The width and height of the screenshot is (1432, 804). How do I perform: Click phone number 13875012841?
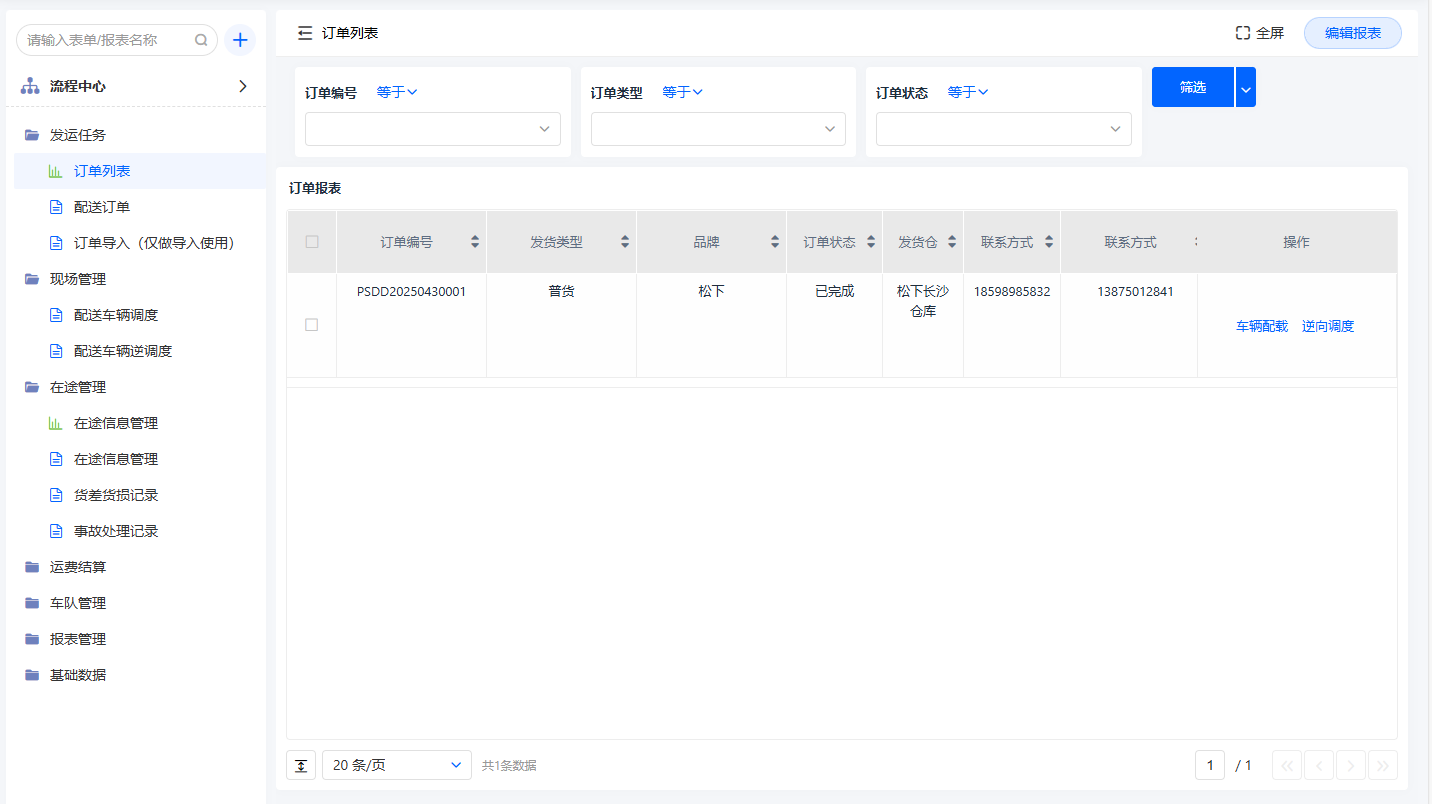(1135, 292)
